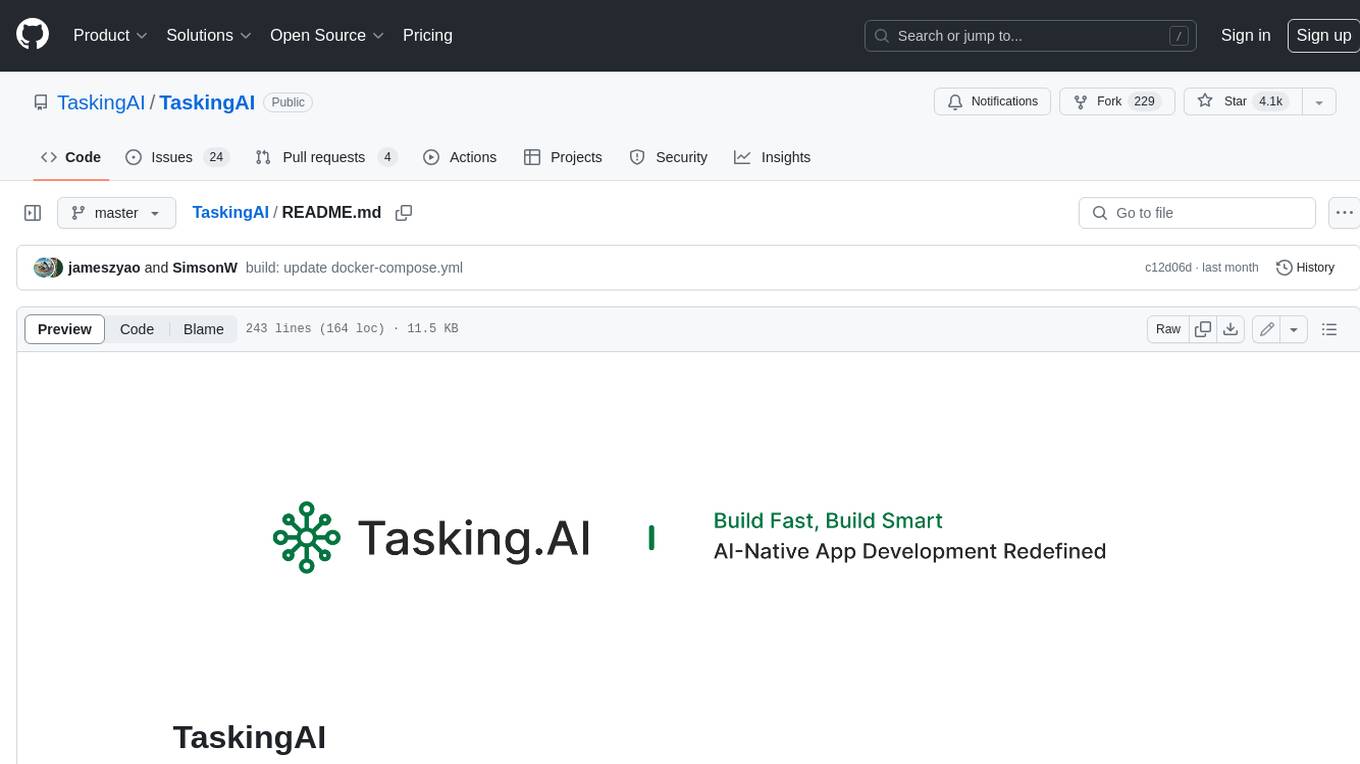Click the Tasking.AI banner image

(x=690, y=537)
